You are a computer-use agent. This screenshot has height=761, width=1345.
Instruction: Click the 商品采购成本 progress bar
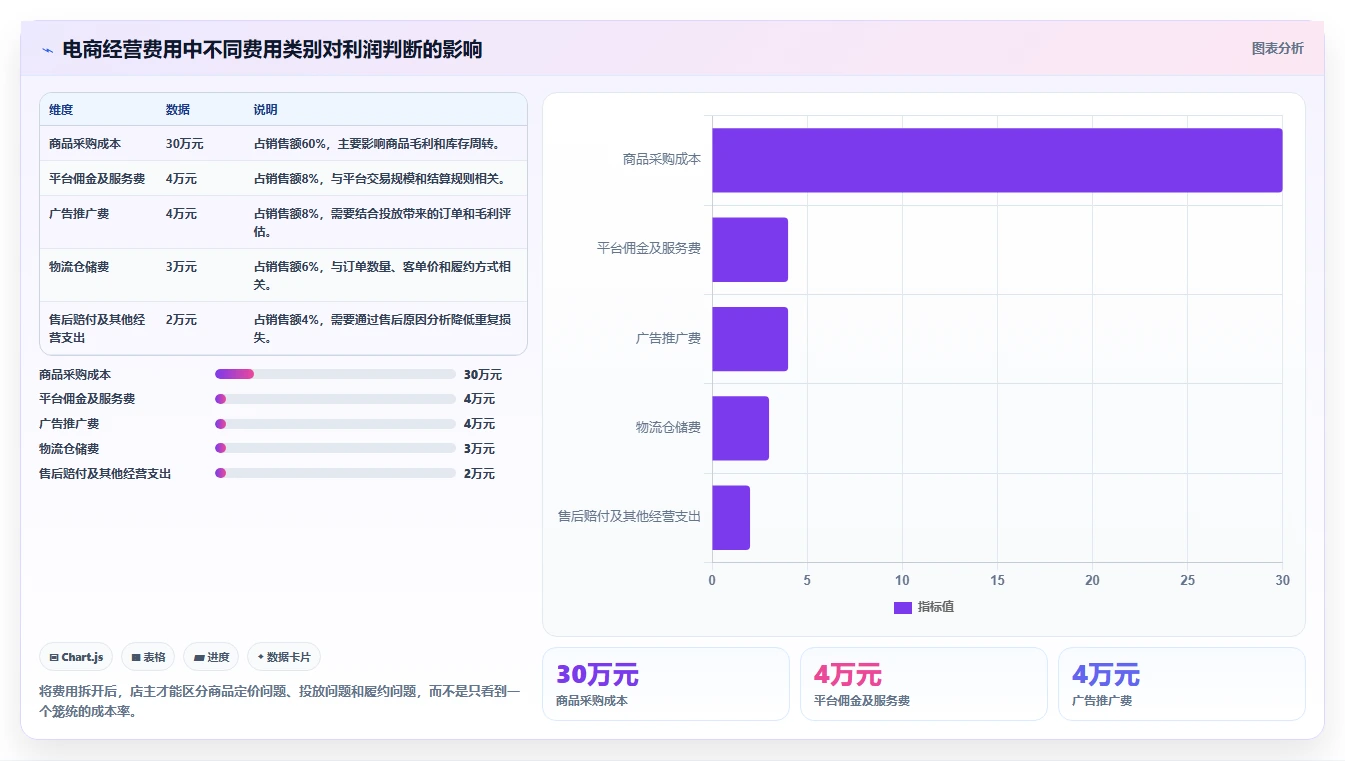point(335,374)
